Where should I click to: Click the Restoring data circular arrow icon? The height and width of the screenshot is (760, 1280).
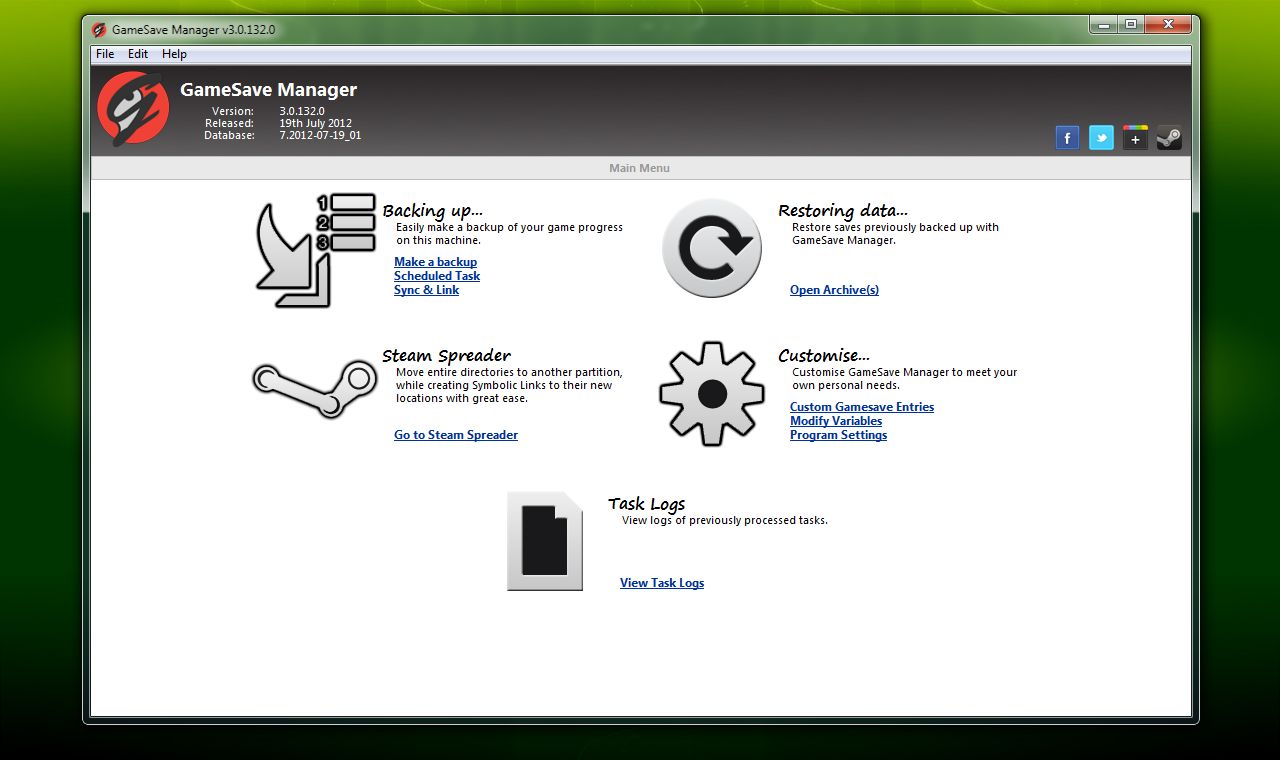[712, 248]
